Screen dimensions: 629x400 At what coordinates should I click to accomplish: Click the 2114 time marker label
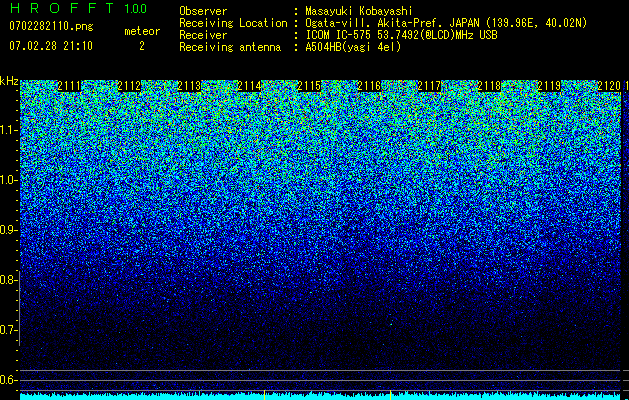(x=249, y=86)
